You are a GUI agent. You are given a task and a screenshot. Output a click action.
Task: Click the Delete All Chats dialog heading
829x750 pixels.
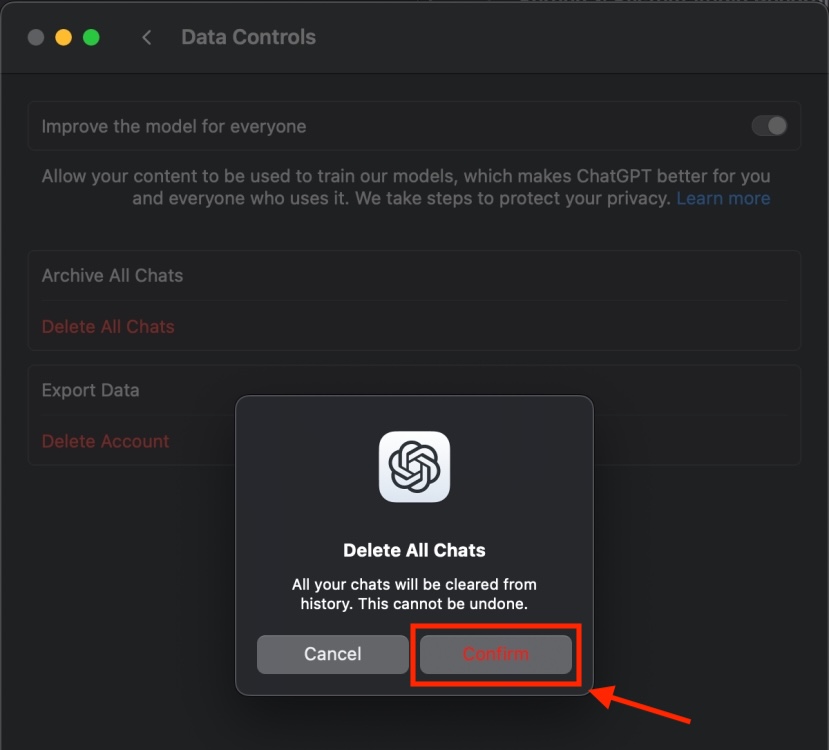click(x=413, y=550)
